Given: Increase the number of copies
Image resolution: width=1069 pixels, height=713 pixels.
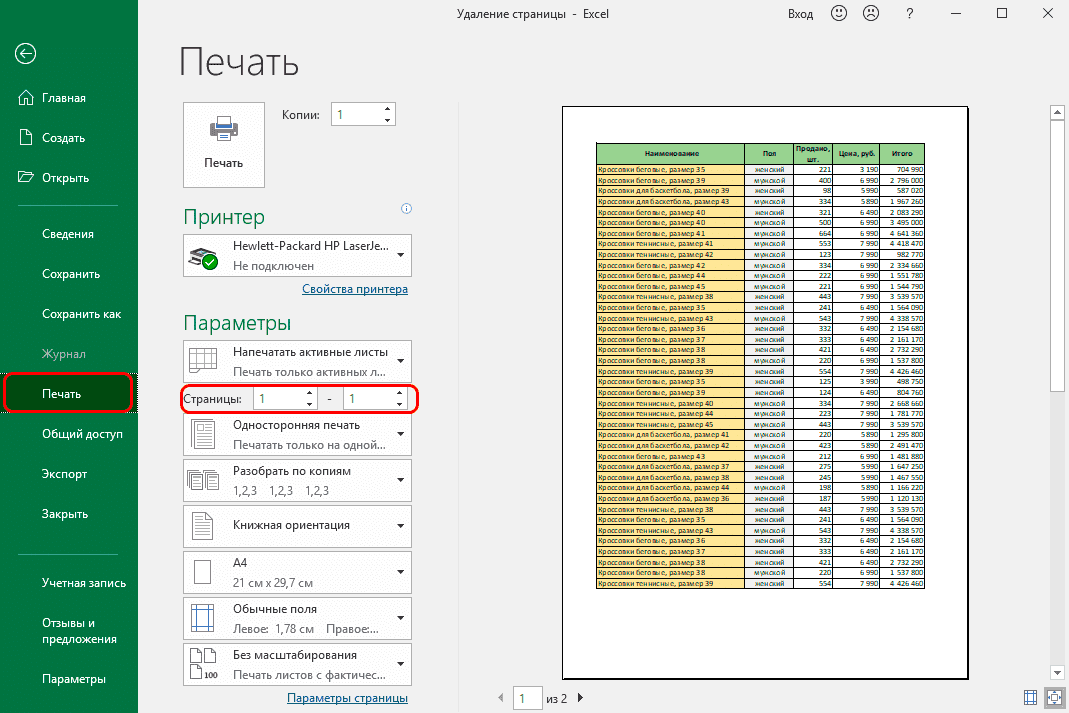Looking at the screenshot, I should coord(388,110).
